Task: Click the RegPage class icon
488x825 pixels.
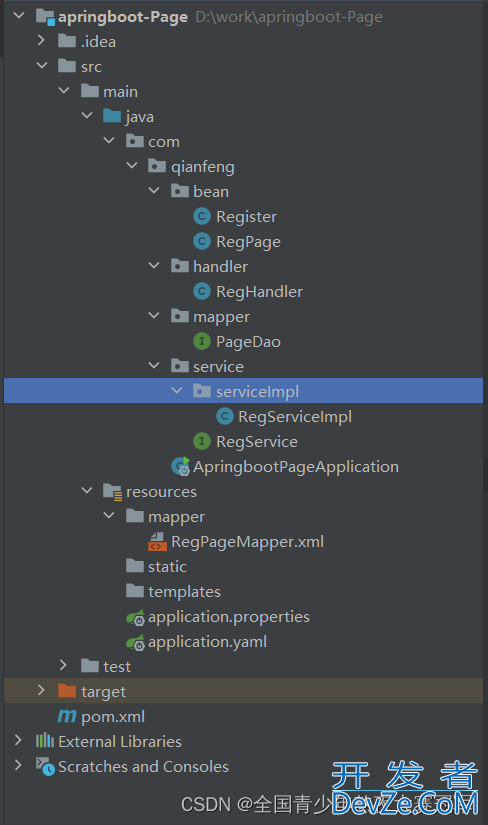Action: coord(202,241)
